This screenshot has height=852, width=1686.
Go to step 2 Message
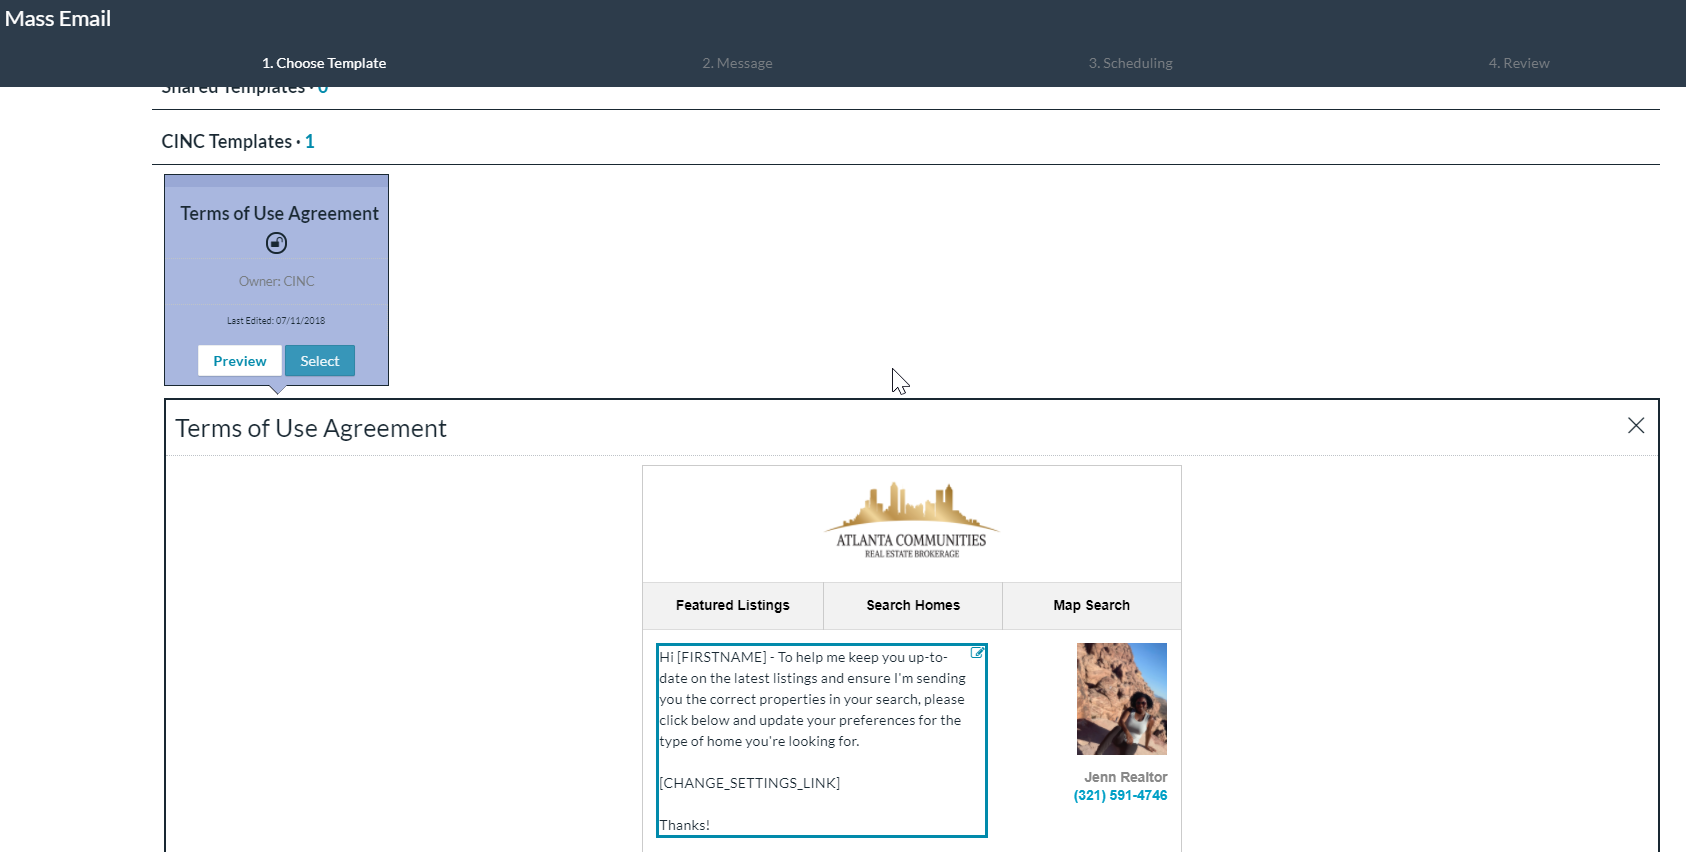coord(737,63)
